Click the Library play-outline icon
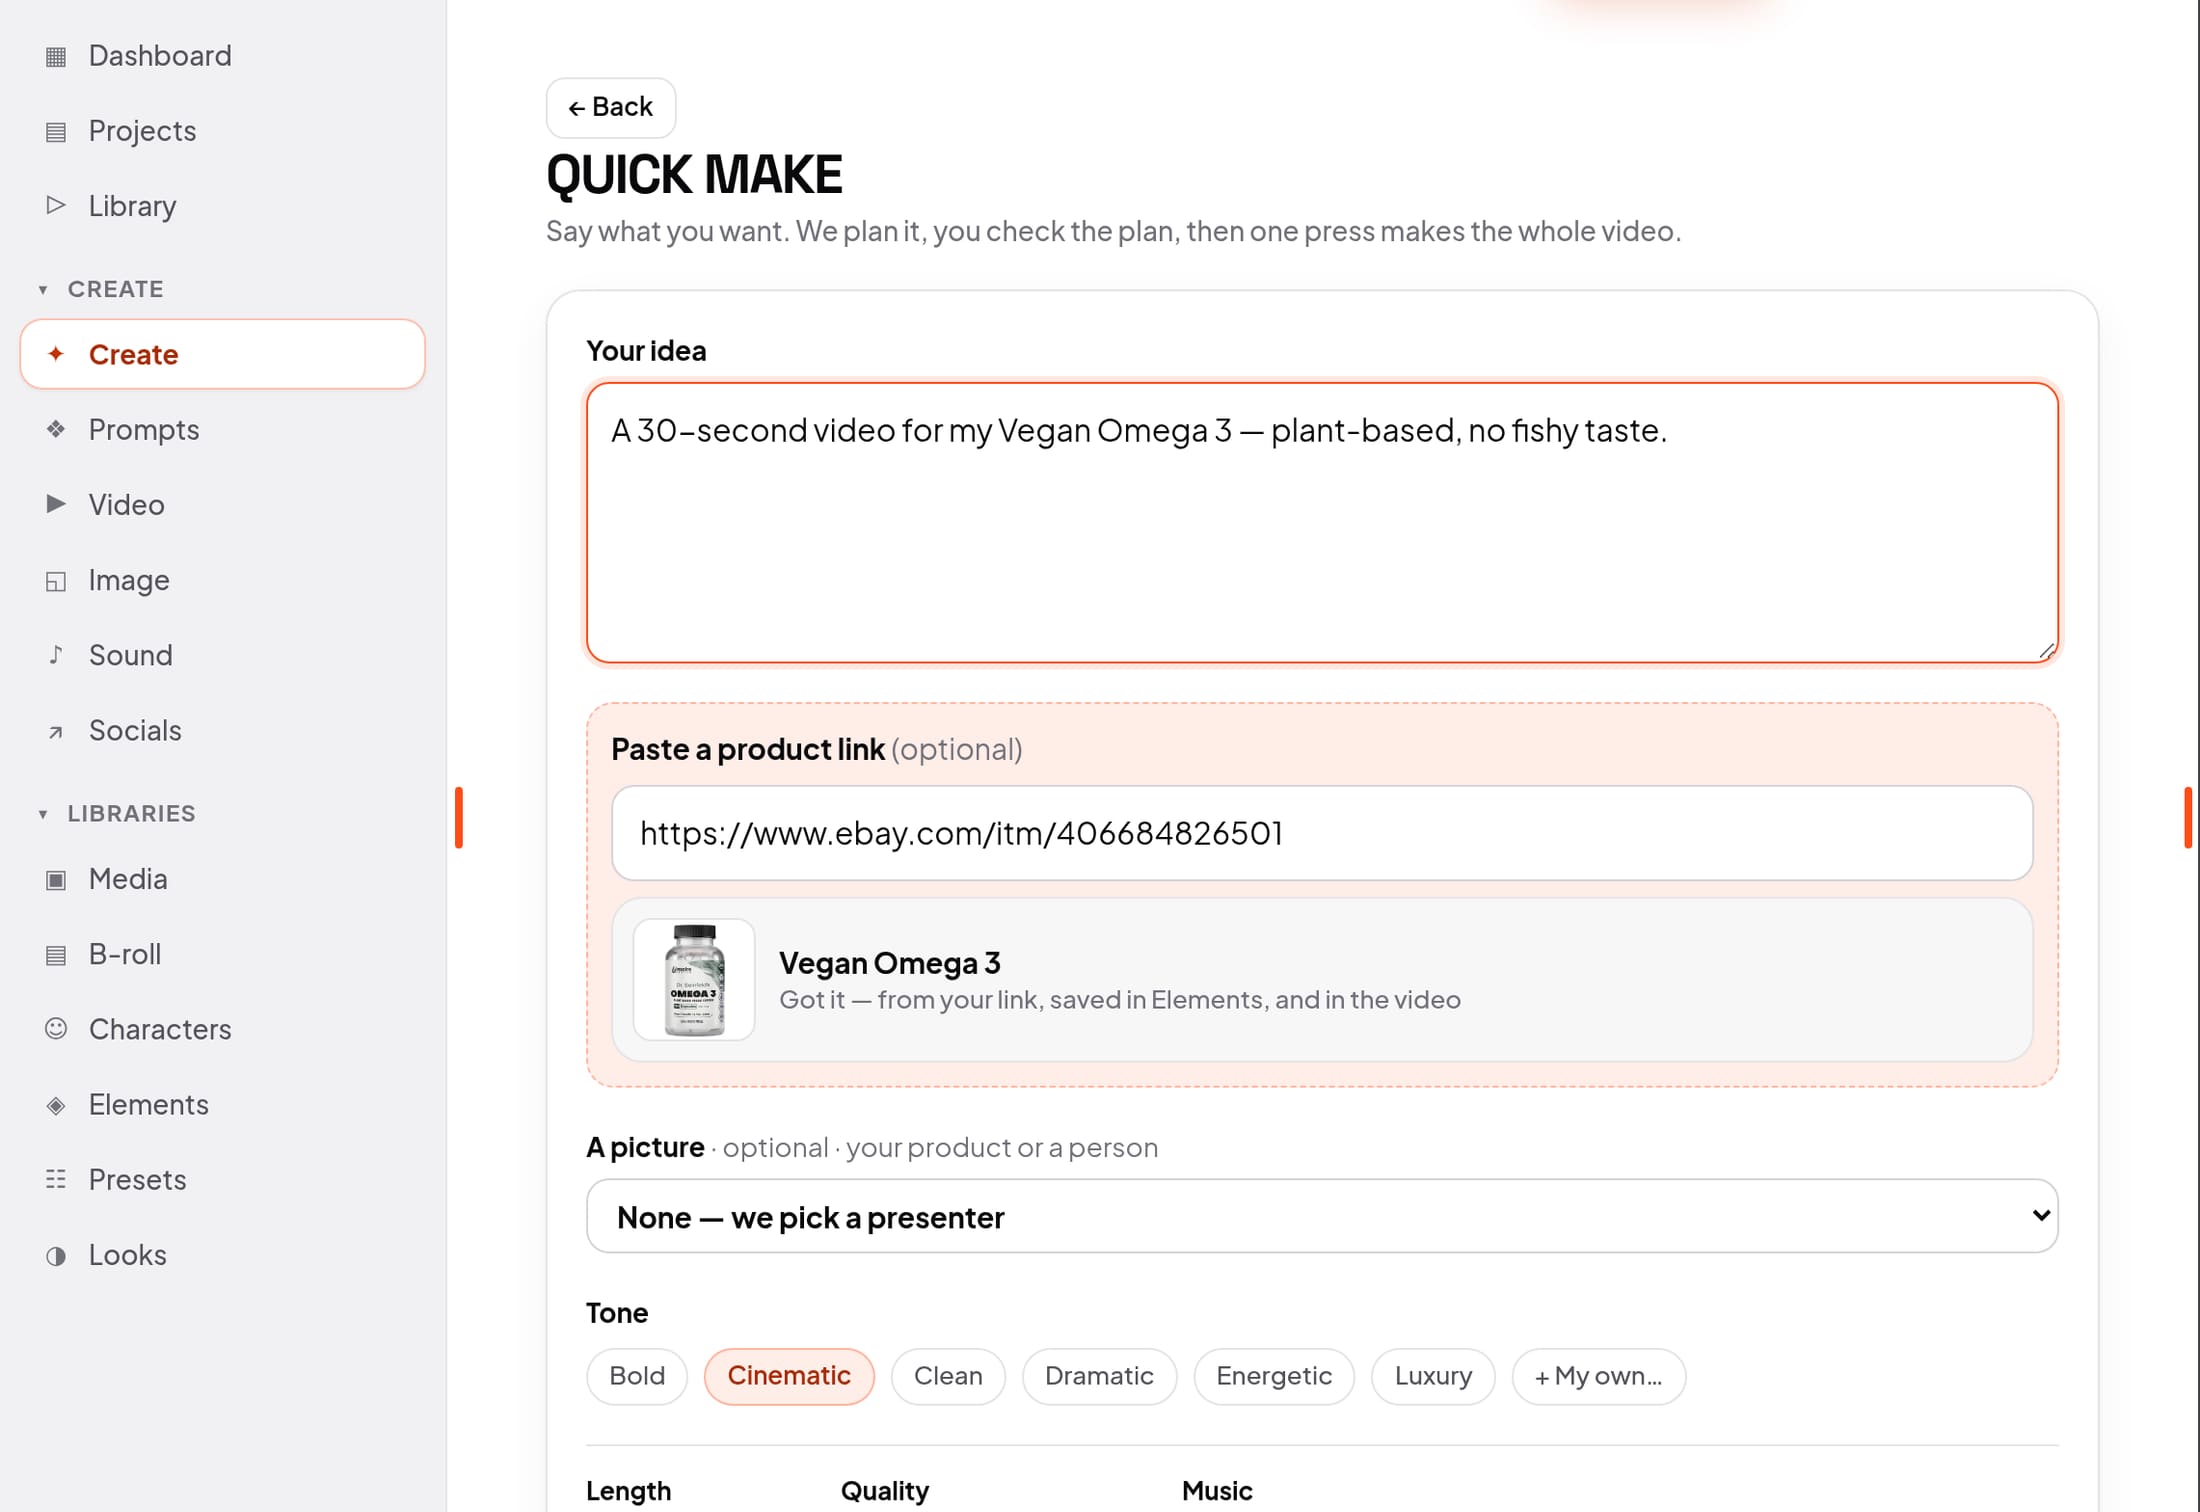Image resolution: width=2200 pixels, height=1512 pixels. tap(56, 206)
